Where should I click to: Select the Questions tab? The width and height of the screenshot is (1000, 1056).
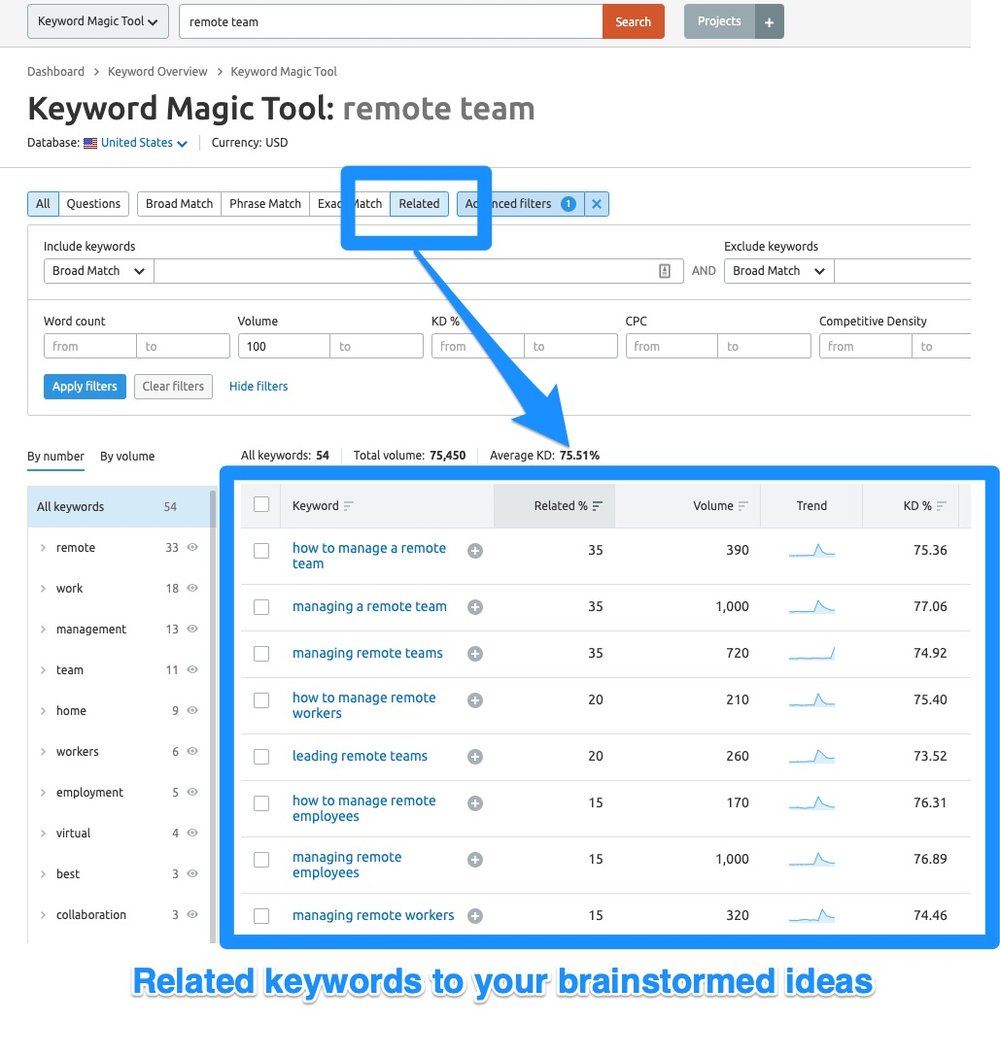(x=94, y=204)
